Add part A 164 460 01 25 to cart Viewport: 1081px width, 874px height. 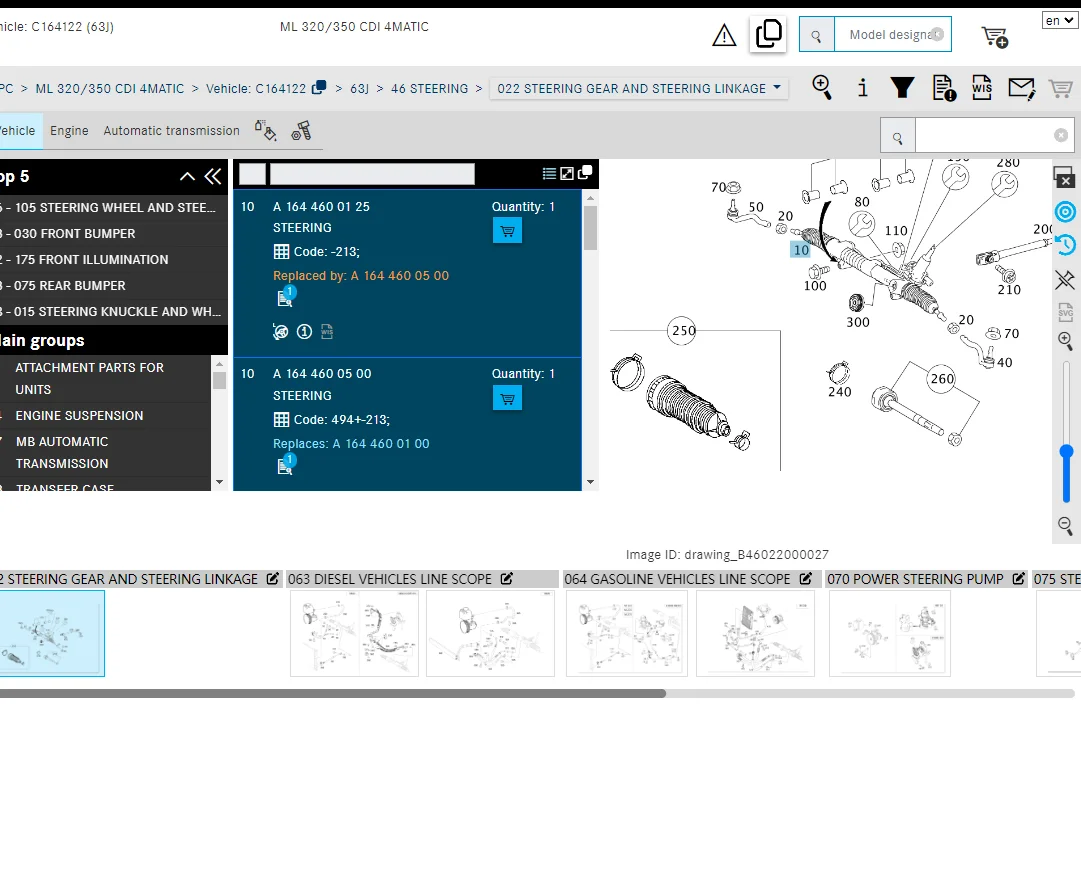click(x=507, y=231)
